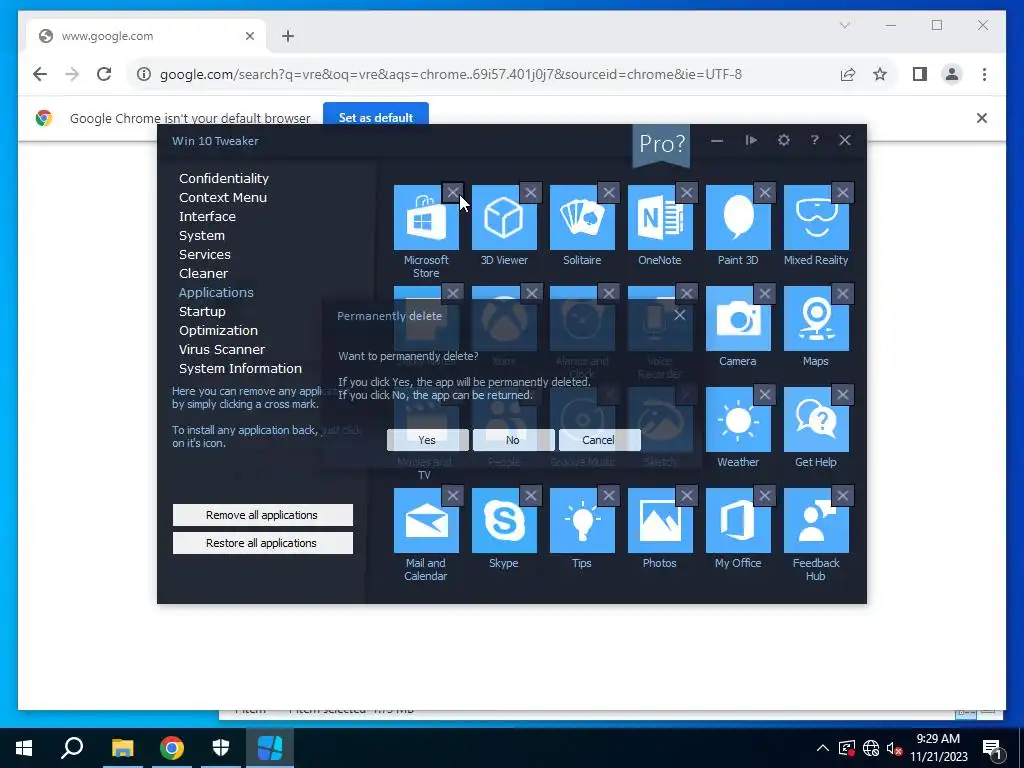This screenshot has height=768, width=1024.
Task: Click the Solitaire app tile
Action: (x=582, y=217)
